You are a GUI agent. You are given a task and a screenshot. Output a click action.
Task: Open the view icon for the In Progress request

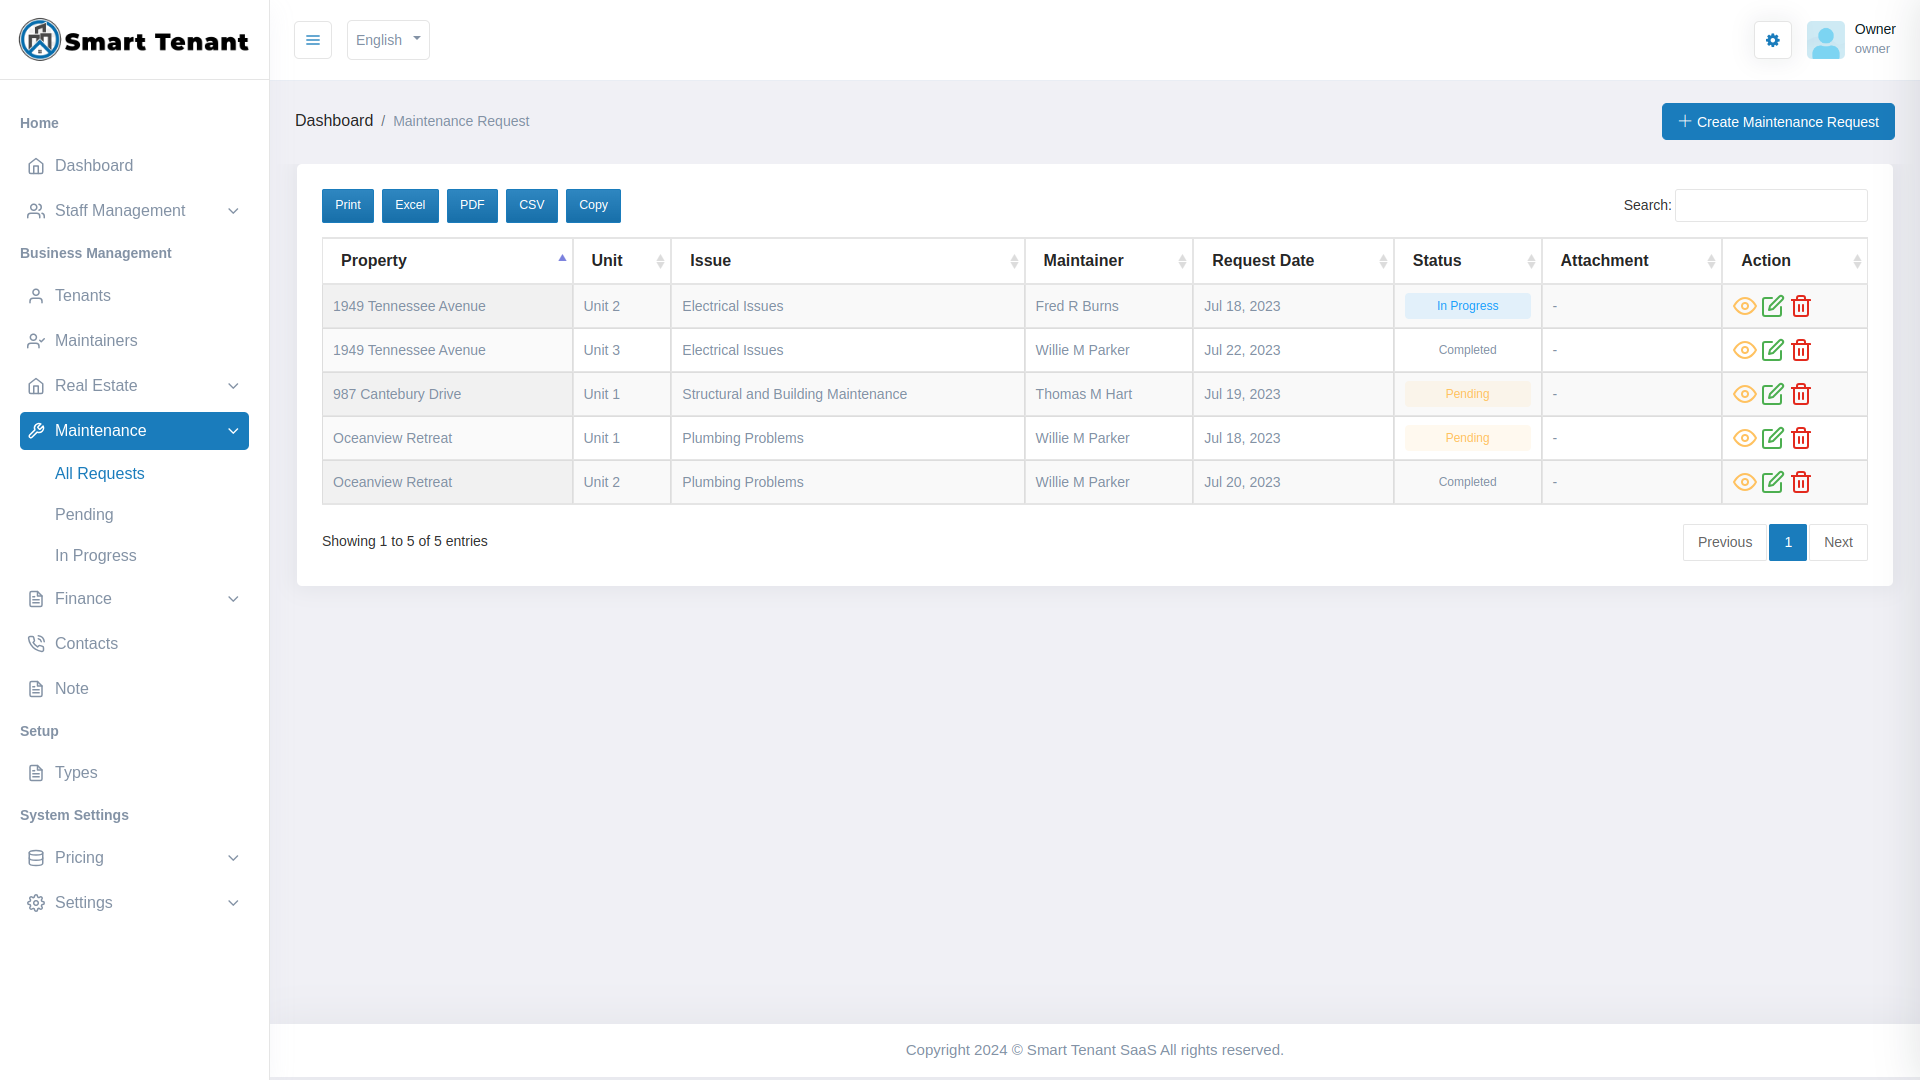click(1745, 306)
